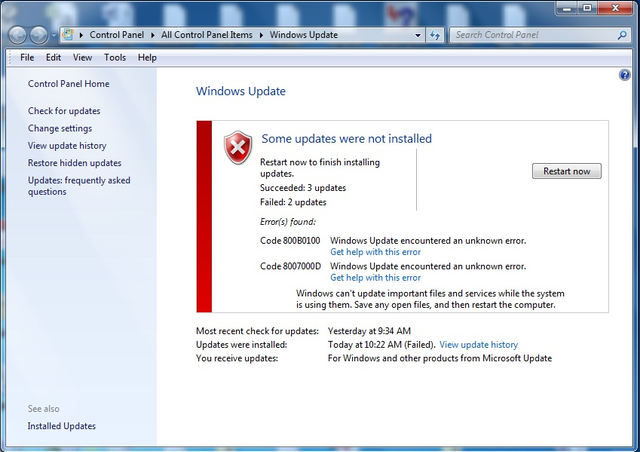Click 'Failed: 2 updates' text

coord(293,202)
